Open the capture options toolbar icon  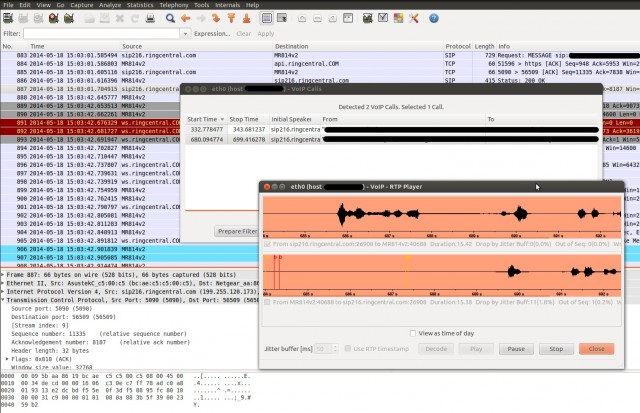[x=23, y=18]
